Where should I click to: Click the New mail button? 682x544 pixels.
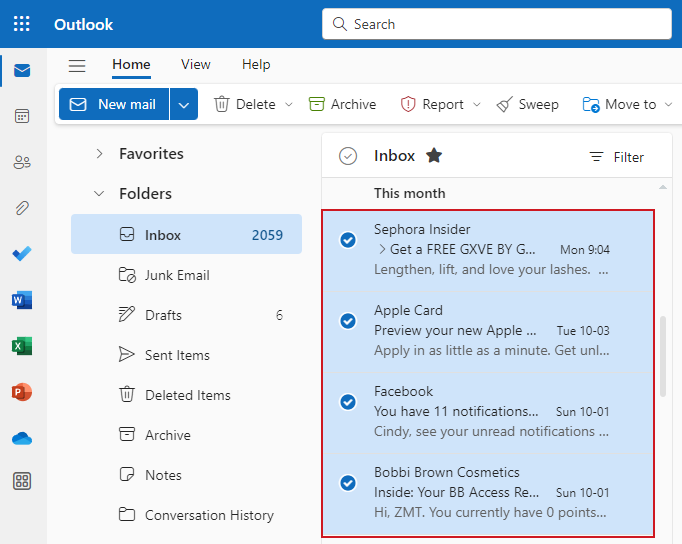[x=114, y=104]
